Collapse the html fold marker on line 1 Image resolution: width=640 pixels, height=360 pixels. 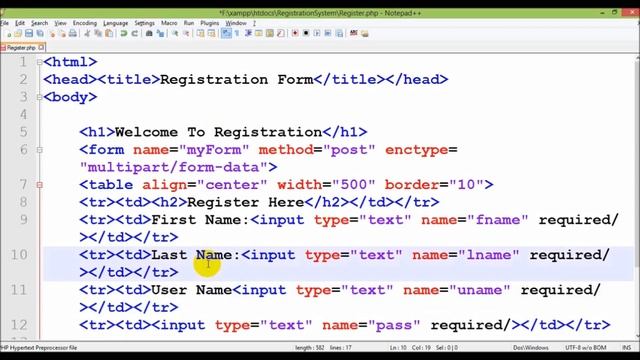(x=40, y=62)
